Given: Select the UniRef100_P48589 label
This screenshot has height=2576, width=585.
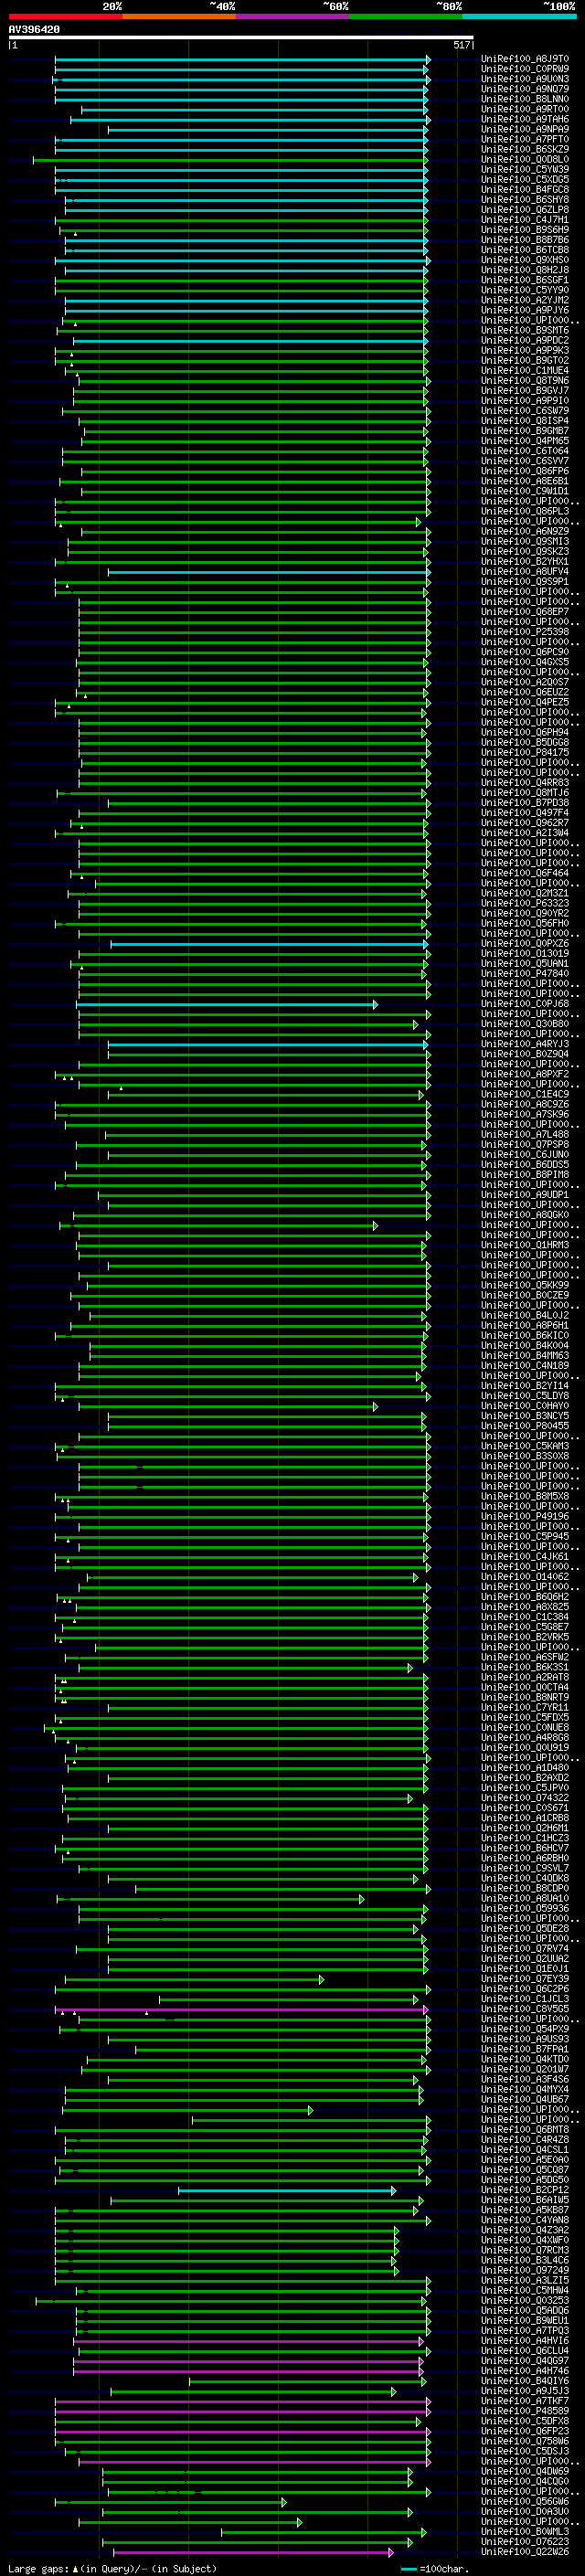Looking at the screenshot, I should tap(525, 2411).
